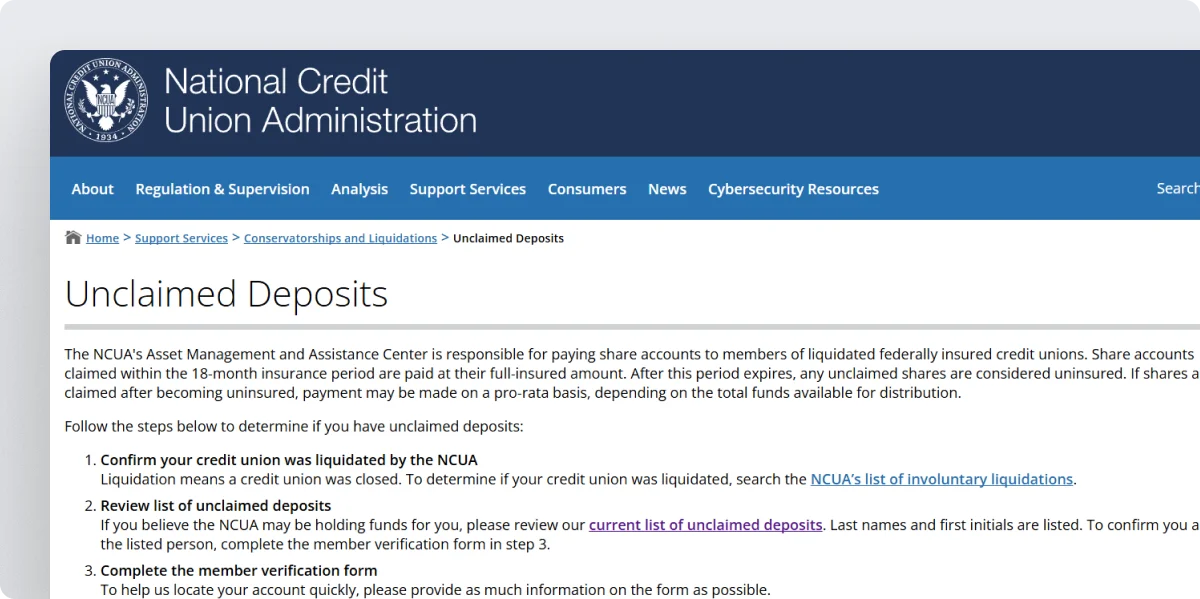
Task: Select the Unclaimed Deposits breadcrumb entry
Action: pos(508,237)
